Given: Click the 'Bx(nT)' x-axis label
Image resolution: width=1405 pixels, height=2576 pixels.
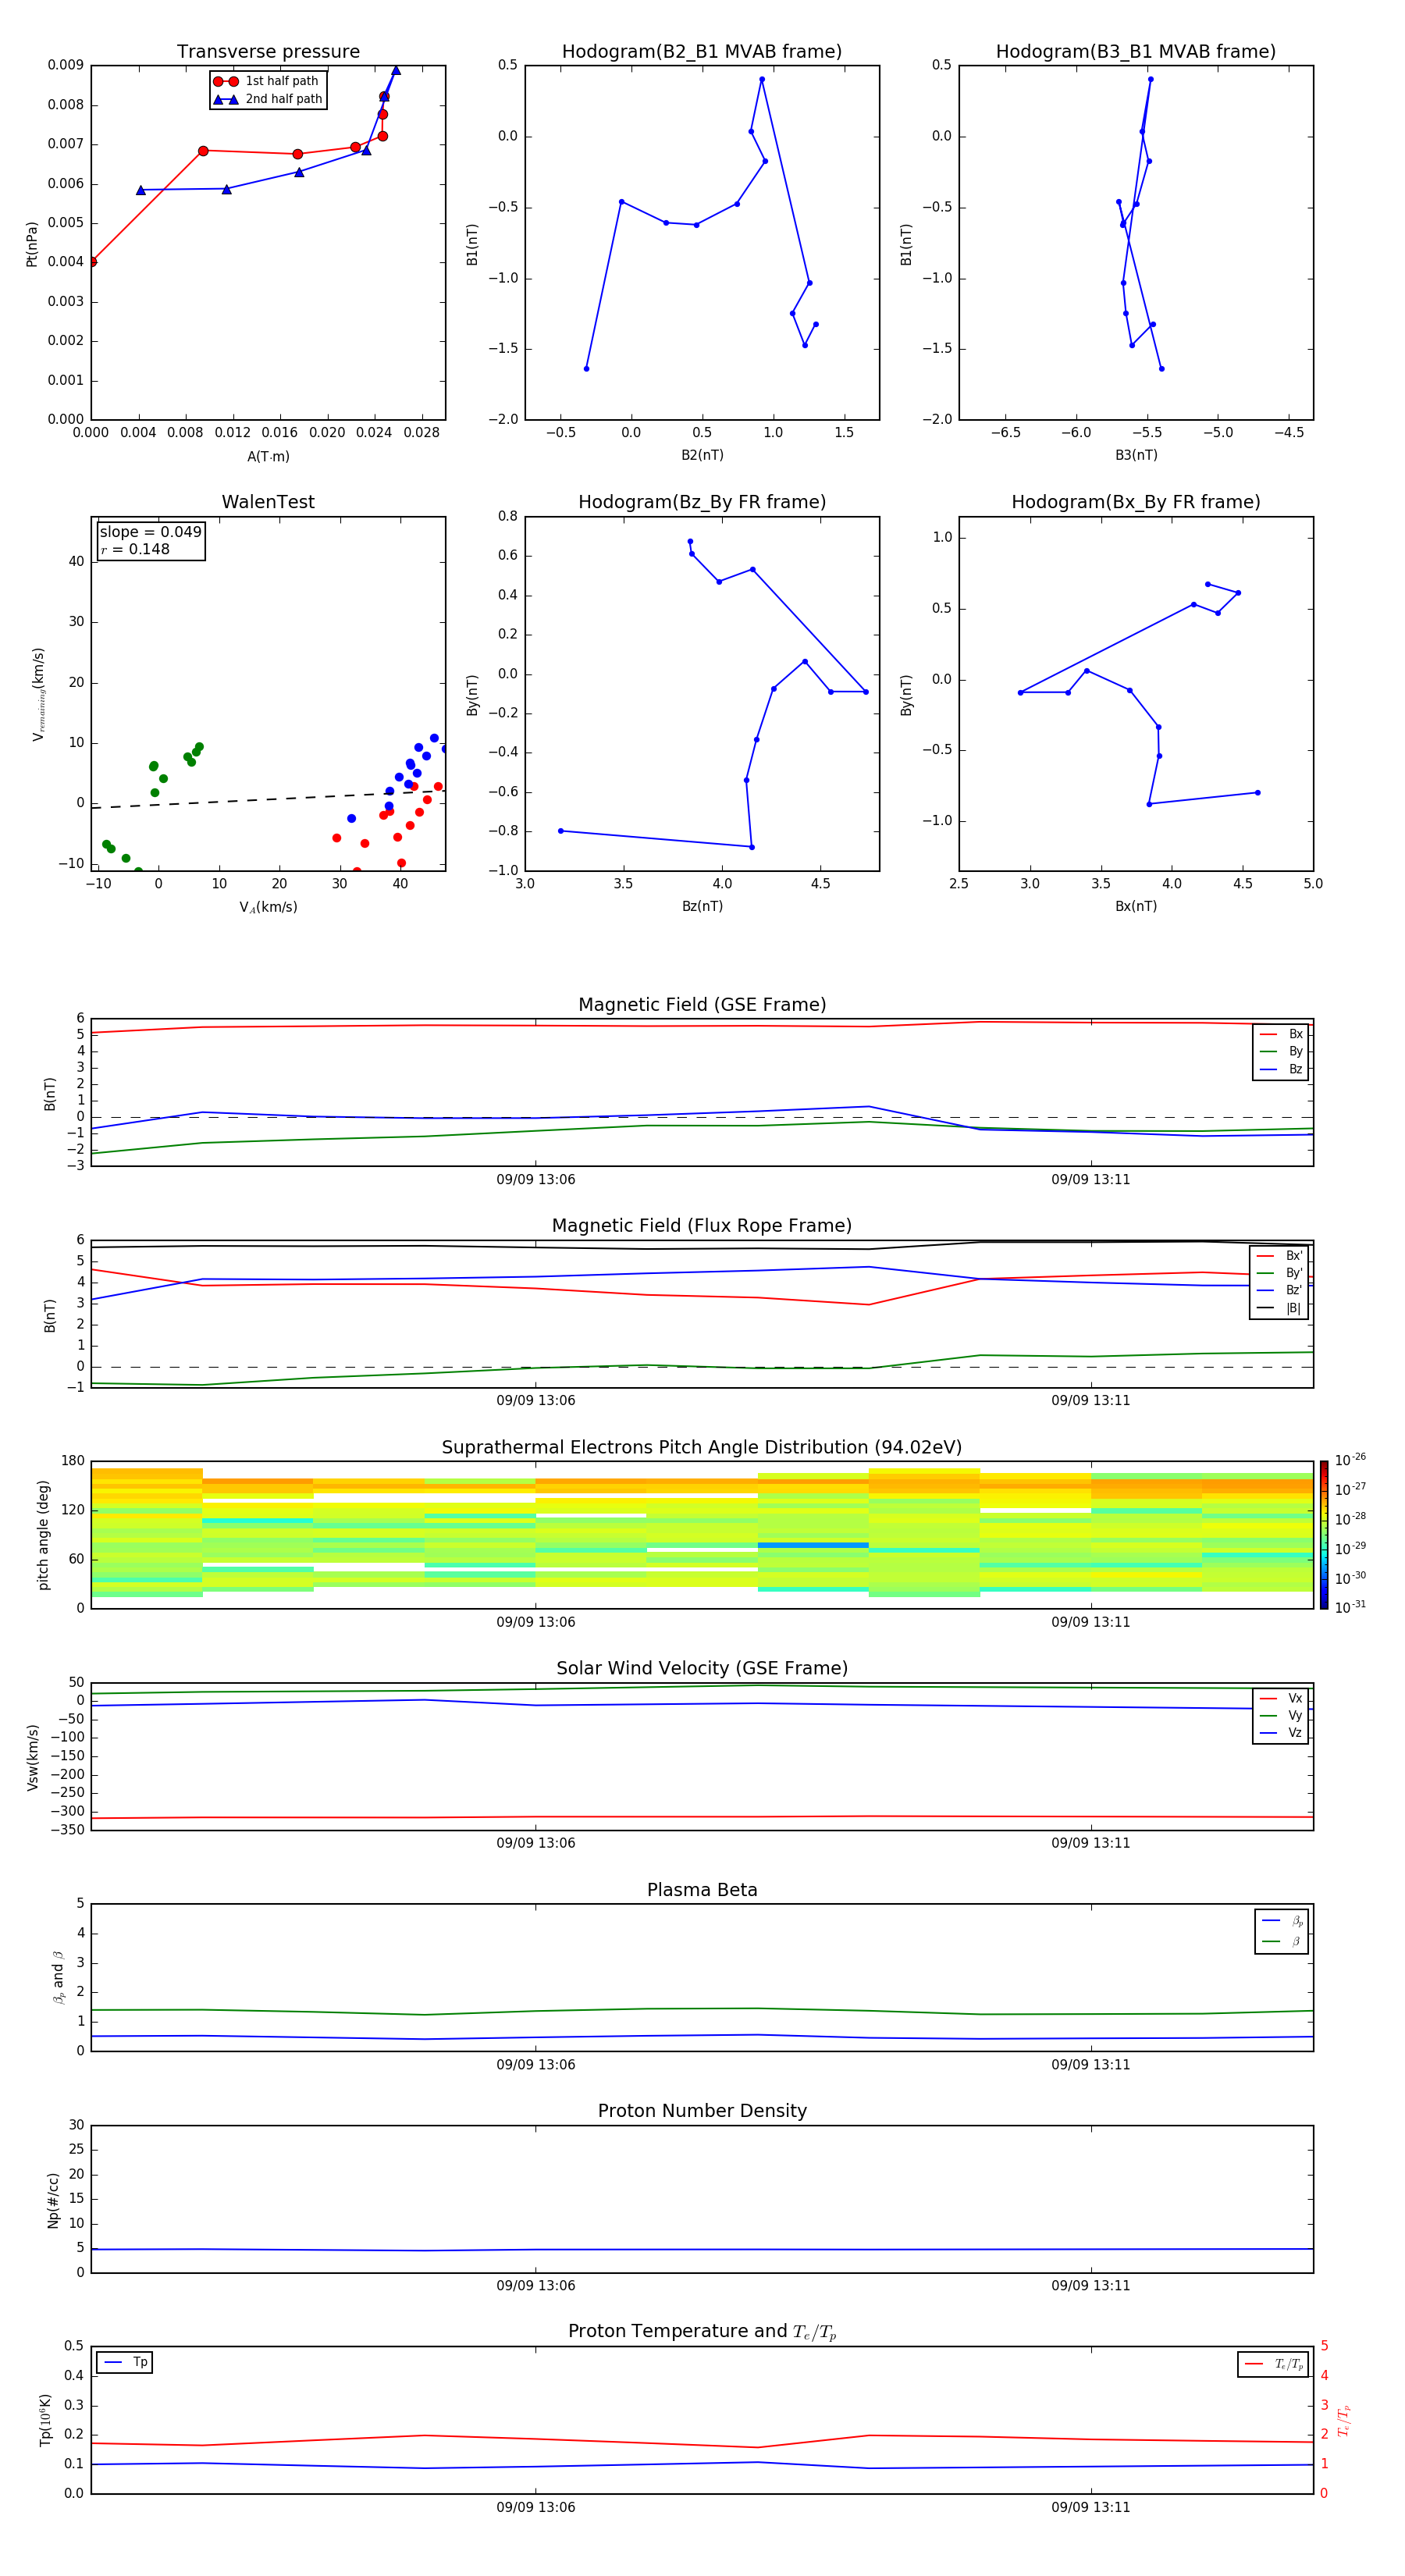Looking at the screenshot, I should [x=1136, y=906].
